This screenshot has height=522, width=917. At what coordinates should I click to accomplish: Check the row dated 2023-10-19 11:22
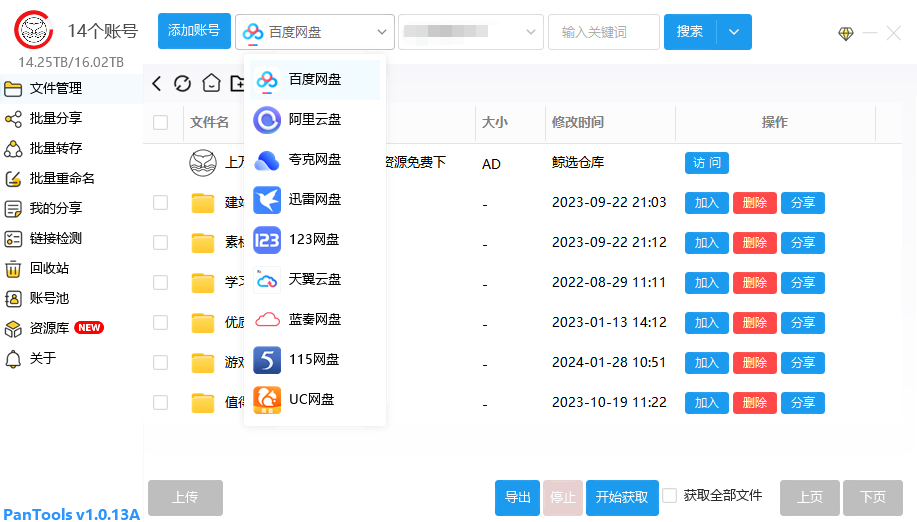pos(160,403)
